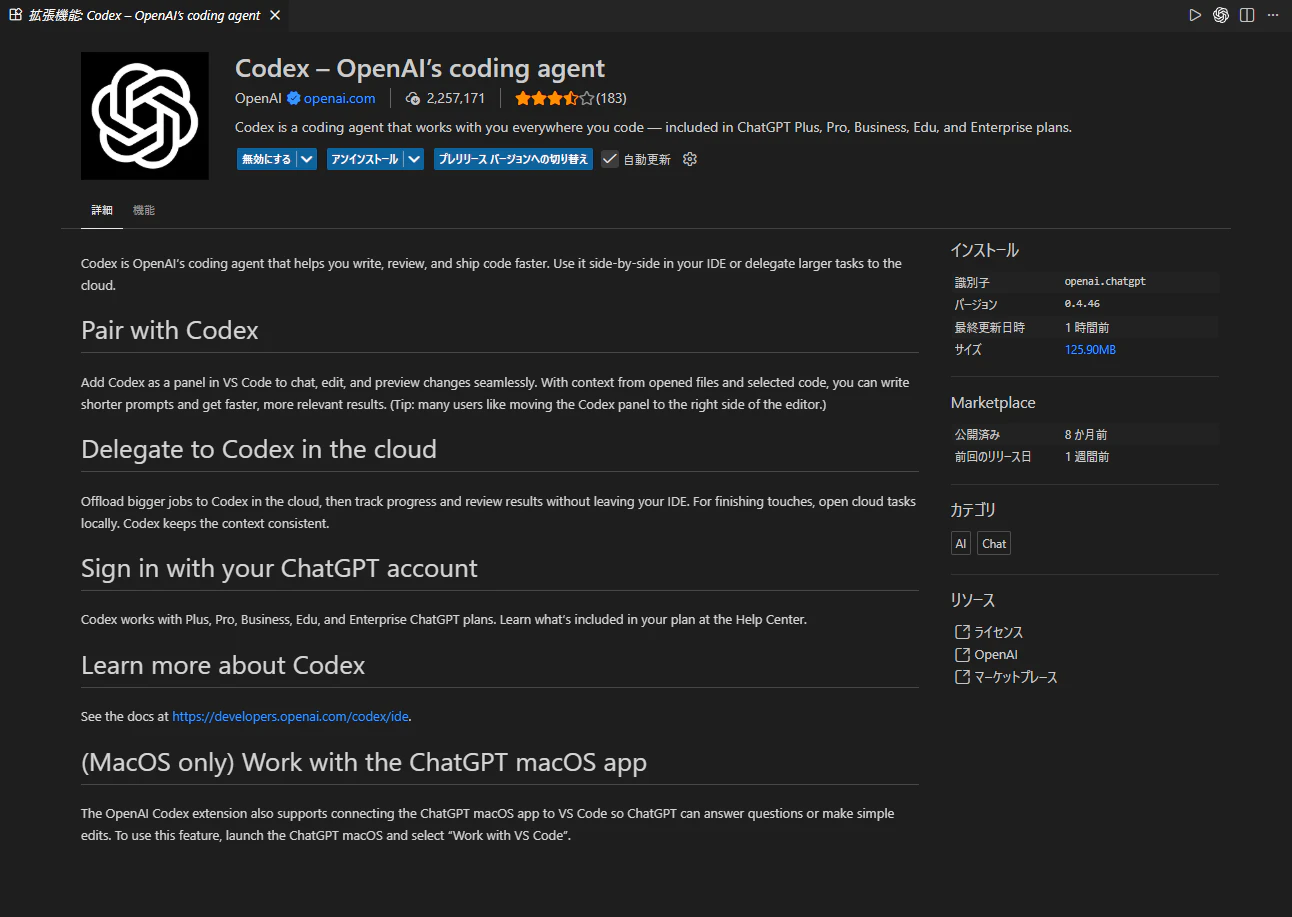Click the blue verified publisher badge

[x=294, y=98]
